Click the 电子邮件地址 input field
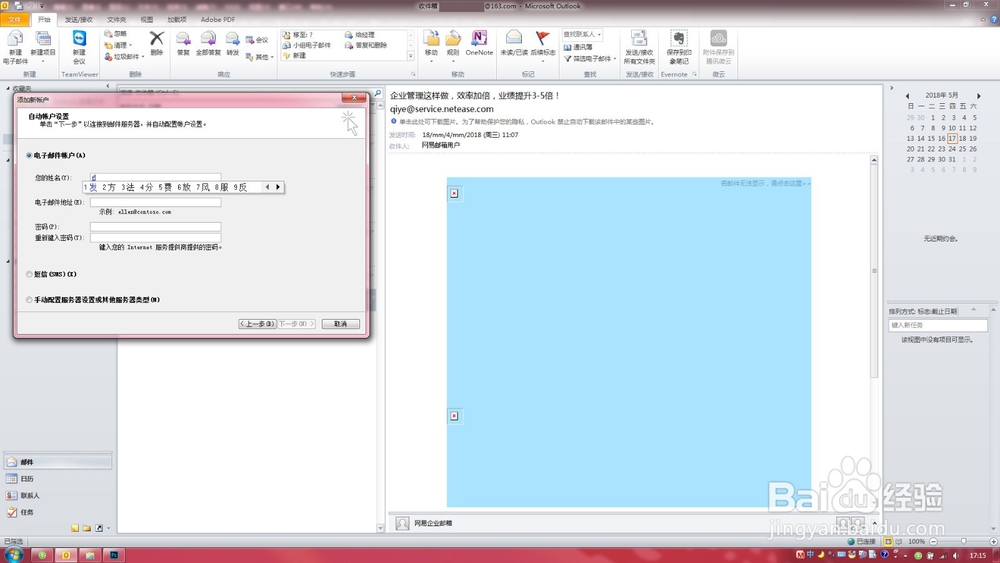1000x563 pixels. click(156, 202)
